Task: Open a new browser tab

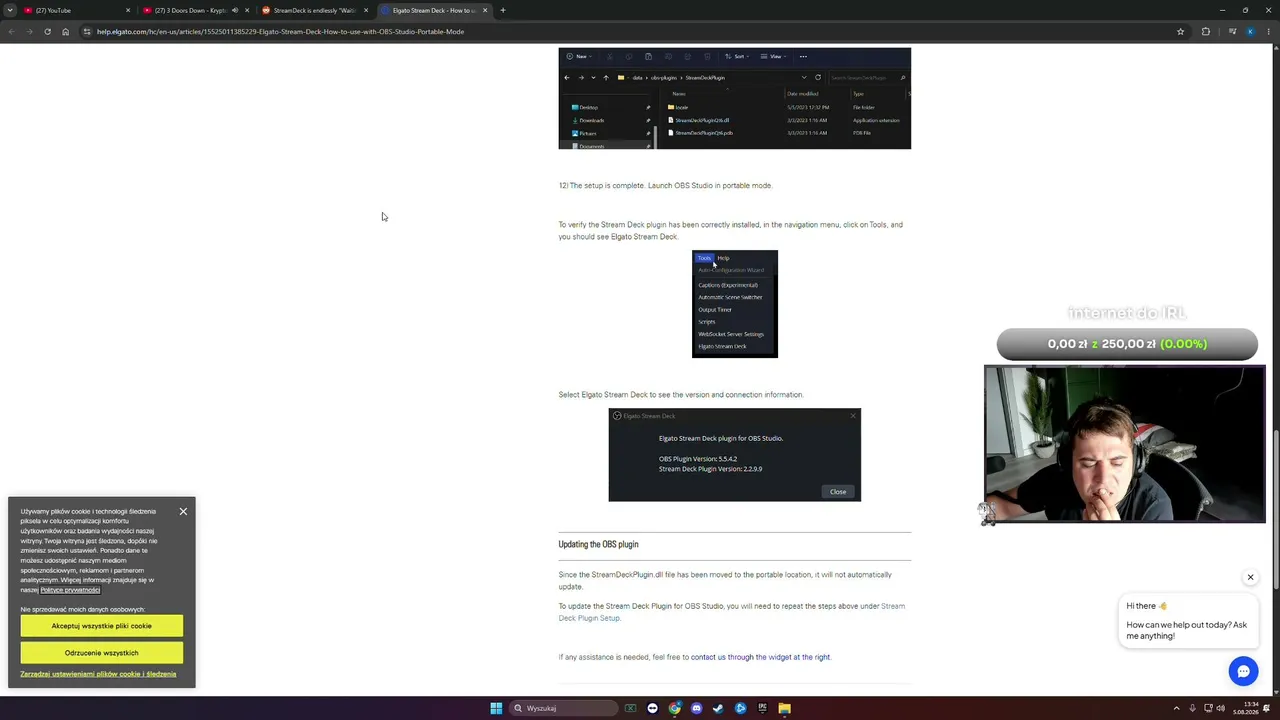Action: point(503,10)
